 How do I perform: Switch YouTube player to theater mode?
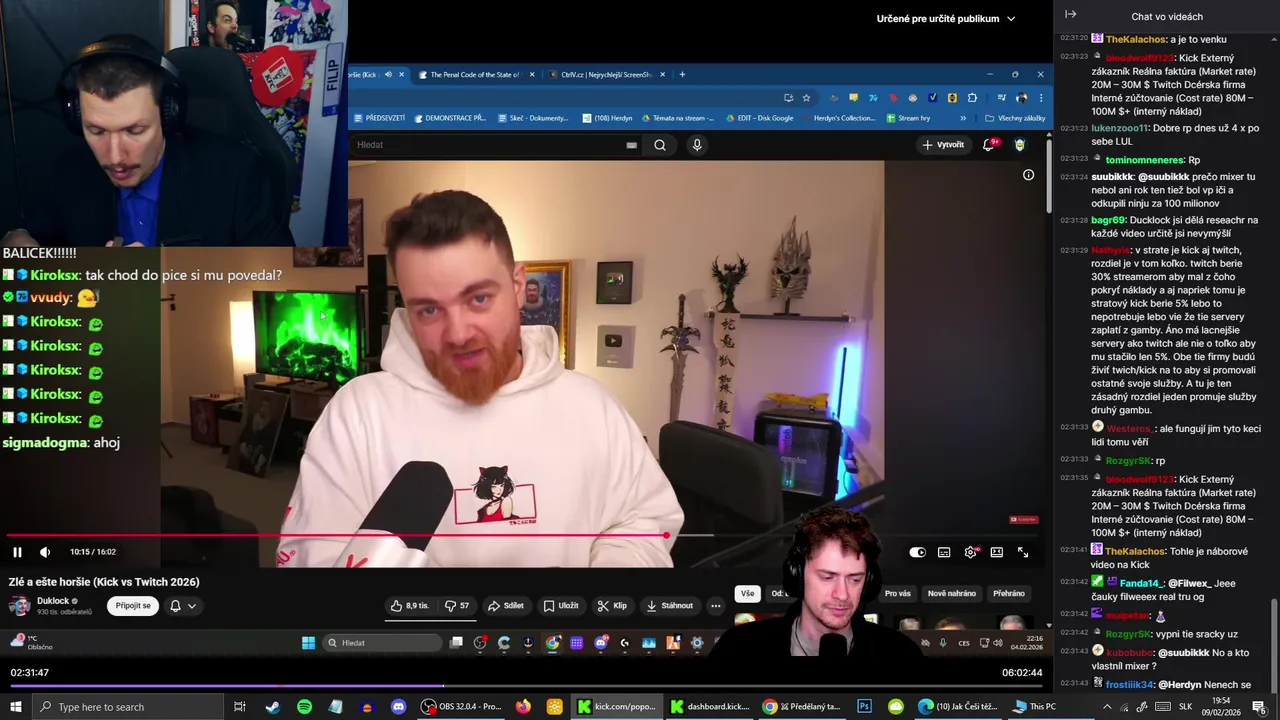coord(997,552)
